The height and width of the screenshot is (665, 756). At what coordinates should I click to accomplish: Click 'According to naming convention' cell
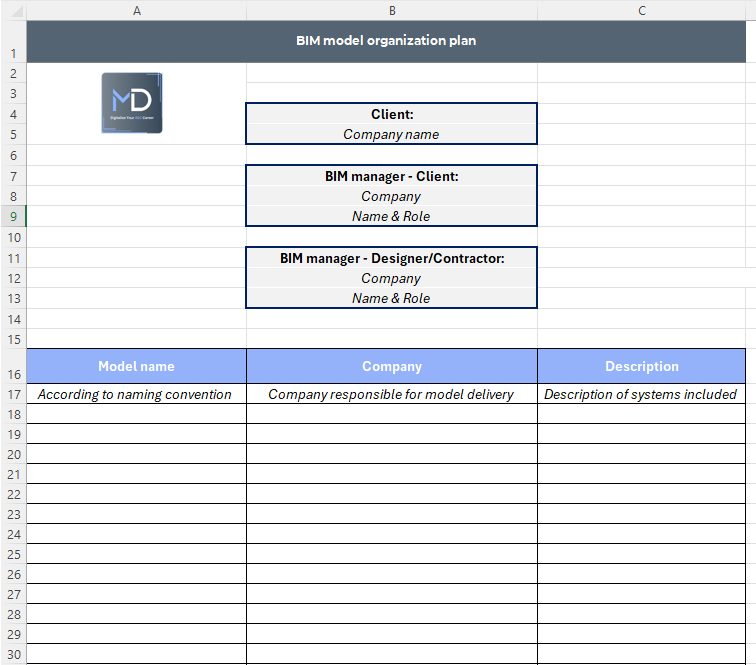[136, 394]
